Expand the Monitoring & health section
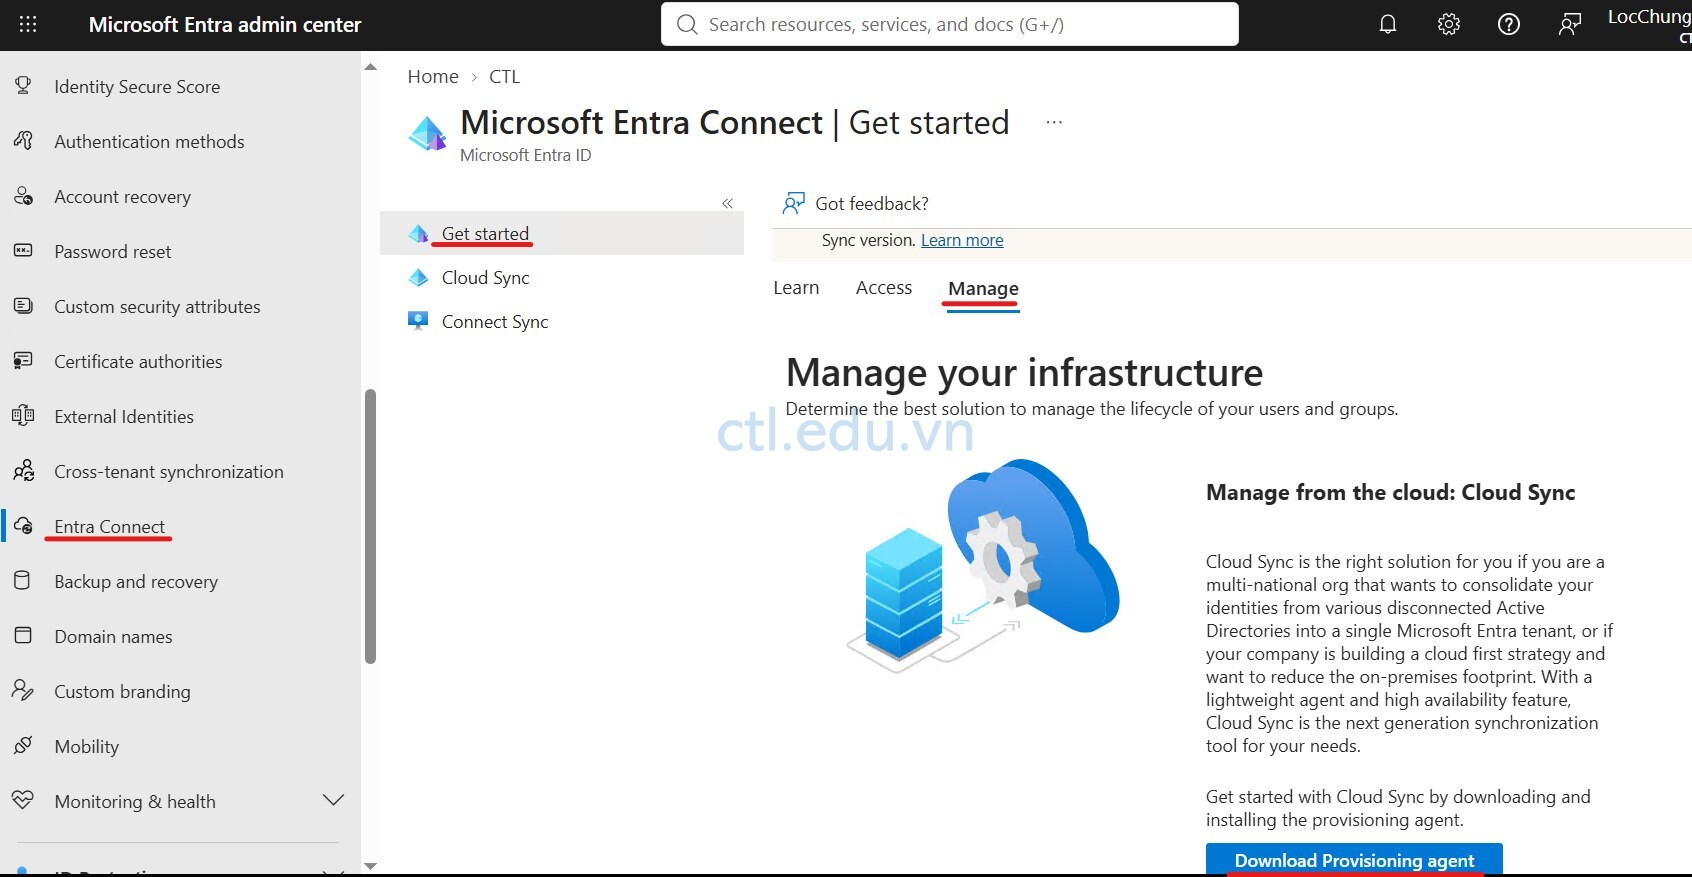 click(x=333, y=800)
